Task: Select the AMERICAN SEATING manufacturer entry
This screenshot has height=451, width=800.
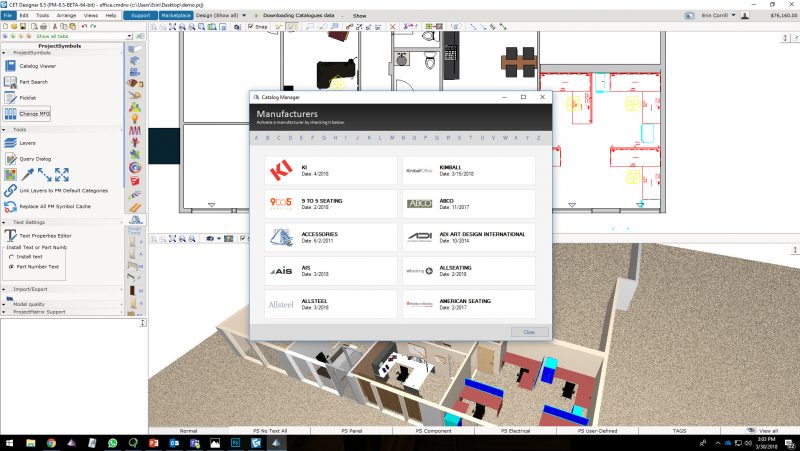Action: tap(469, 304)
